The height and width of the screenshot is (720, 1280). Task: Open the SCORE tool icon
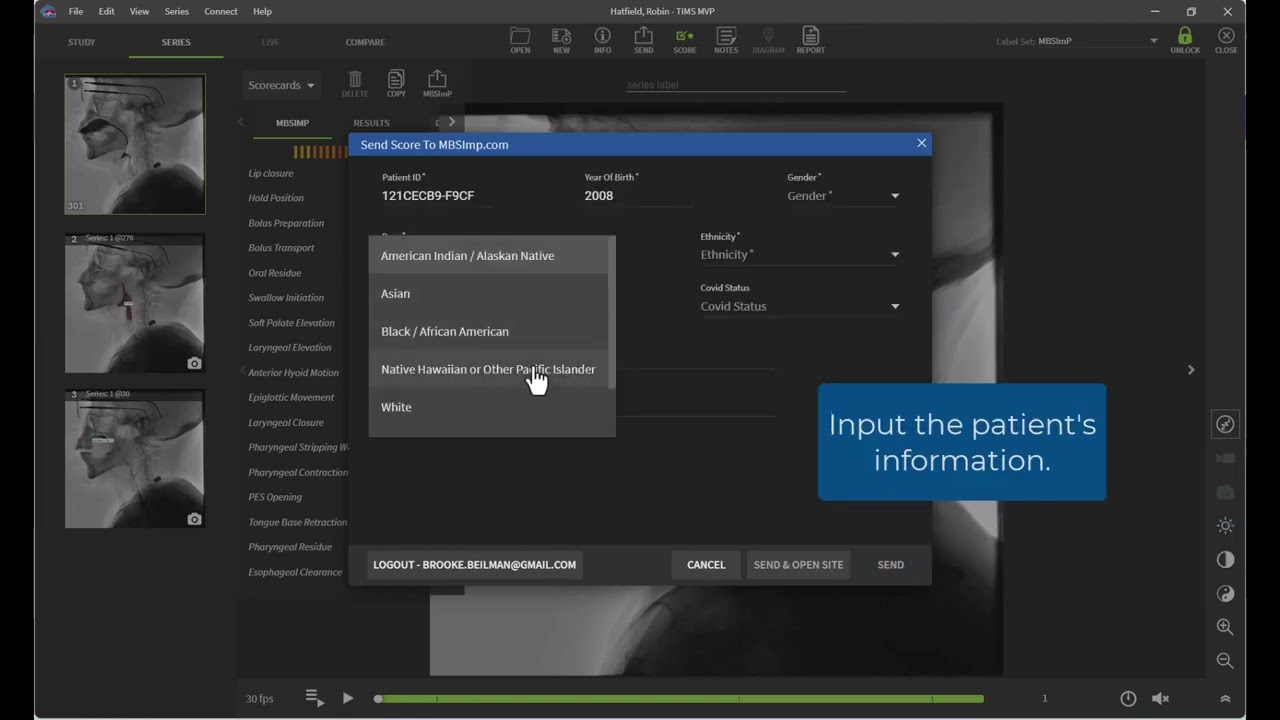684,40
